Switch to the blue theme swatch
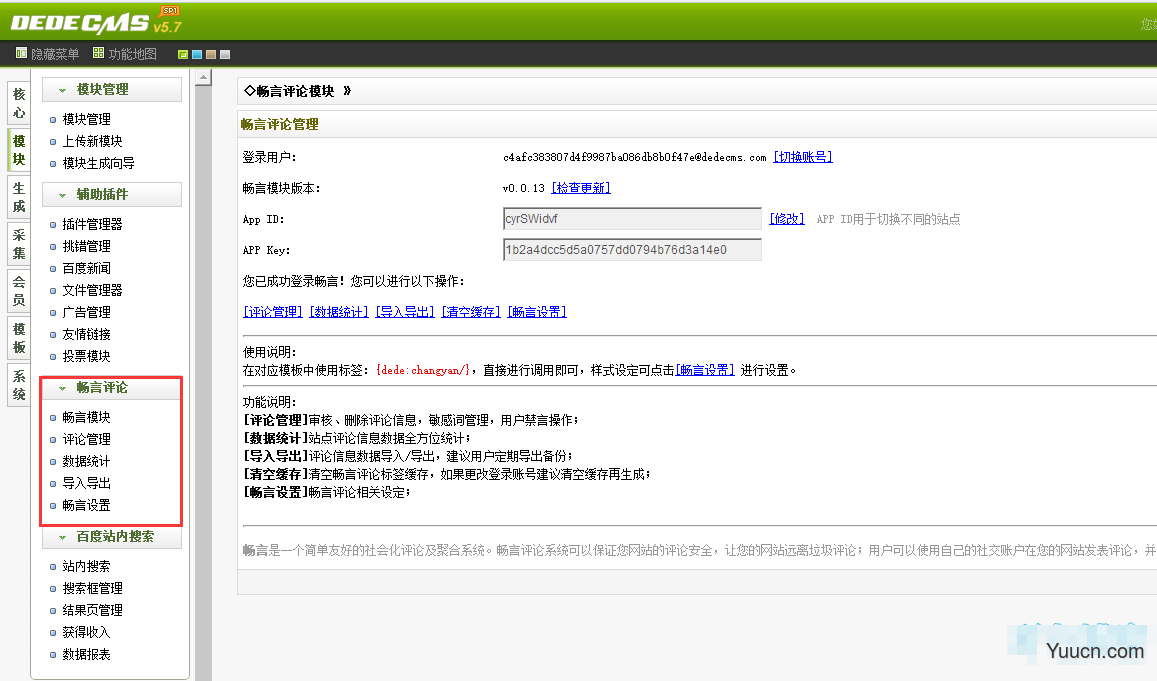The image size is (1157, 681). coord(197,55)
